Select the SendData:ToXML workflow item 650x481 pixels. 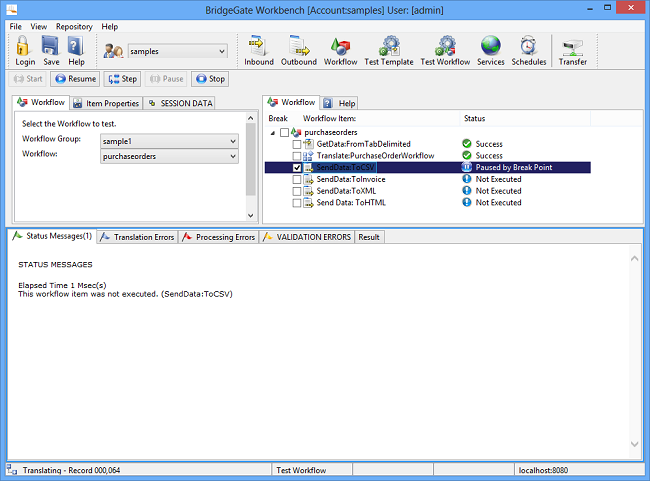point(346,191)
